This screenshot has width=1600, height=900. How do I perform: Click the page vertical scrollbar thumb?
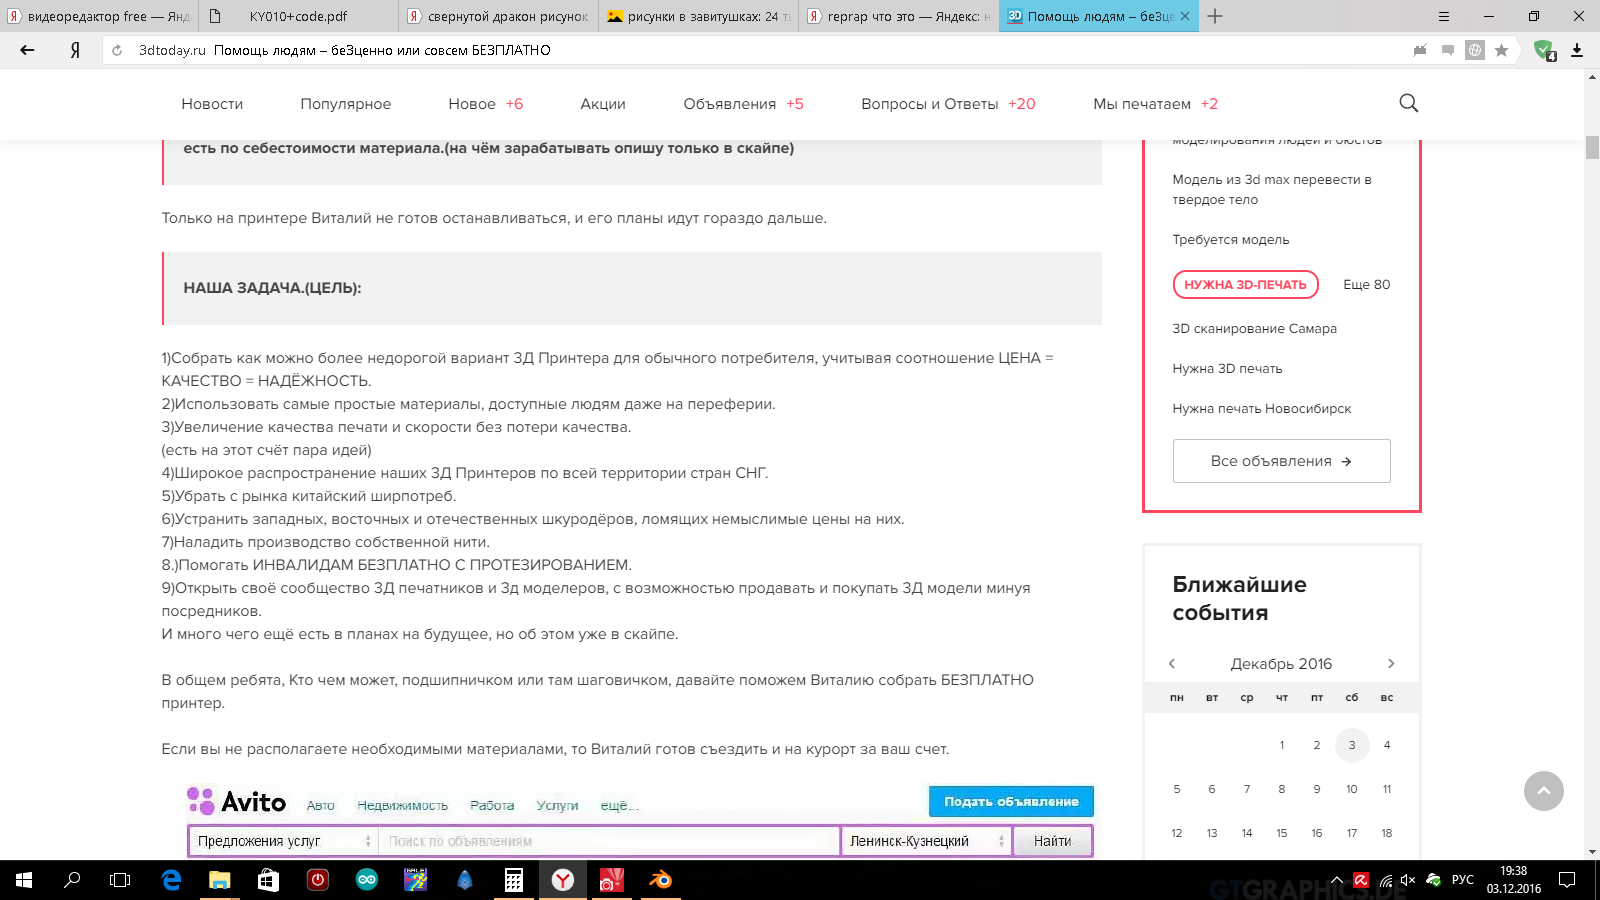tap(1592, 147)
